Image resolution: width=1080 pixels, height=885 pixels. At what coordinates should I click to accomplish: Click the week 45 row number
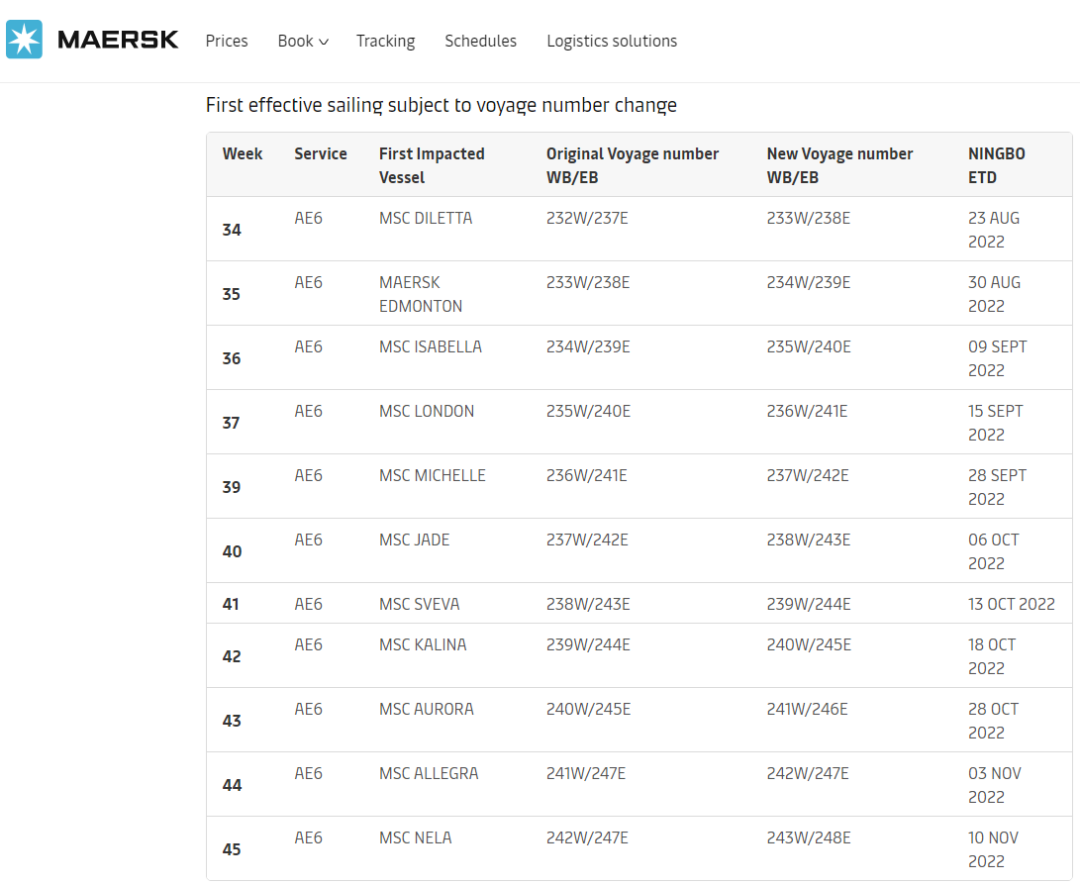[232, 849]
